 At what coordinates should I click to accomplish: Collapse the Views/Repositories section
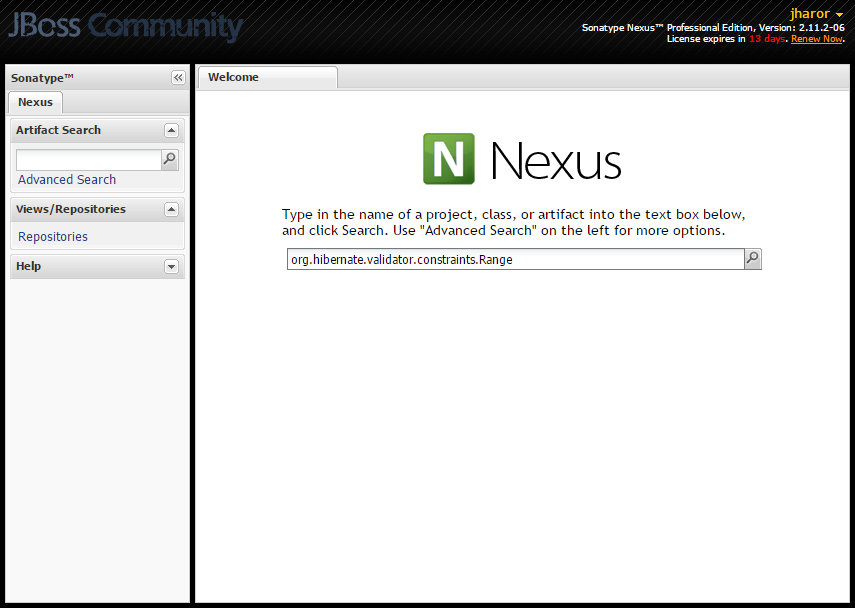pos(171,209)
